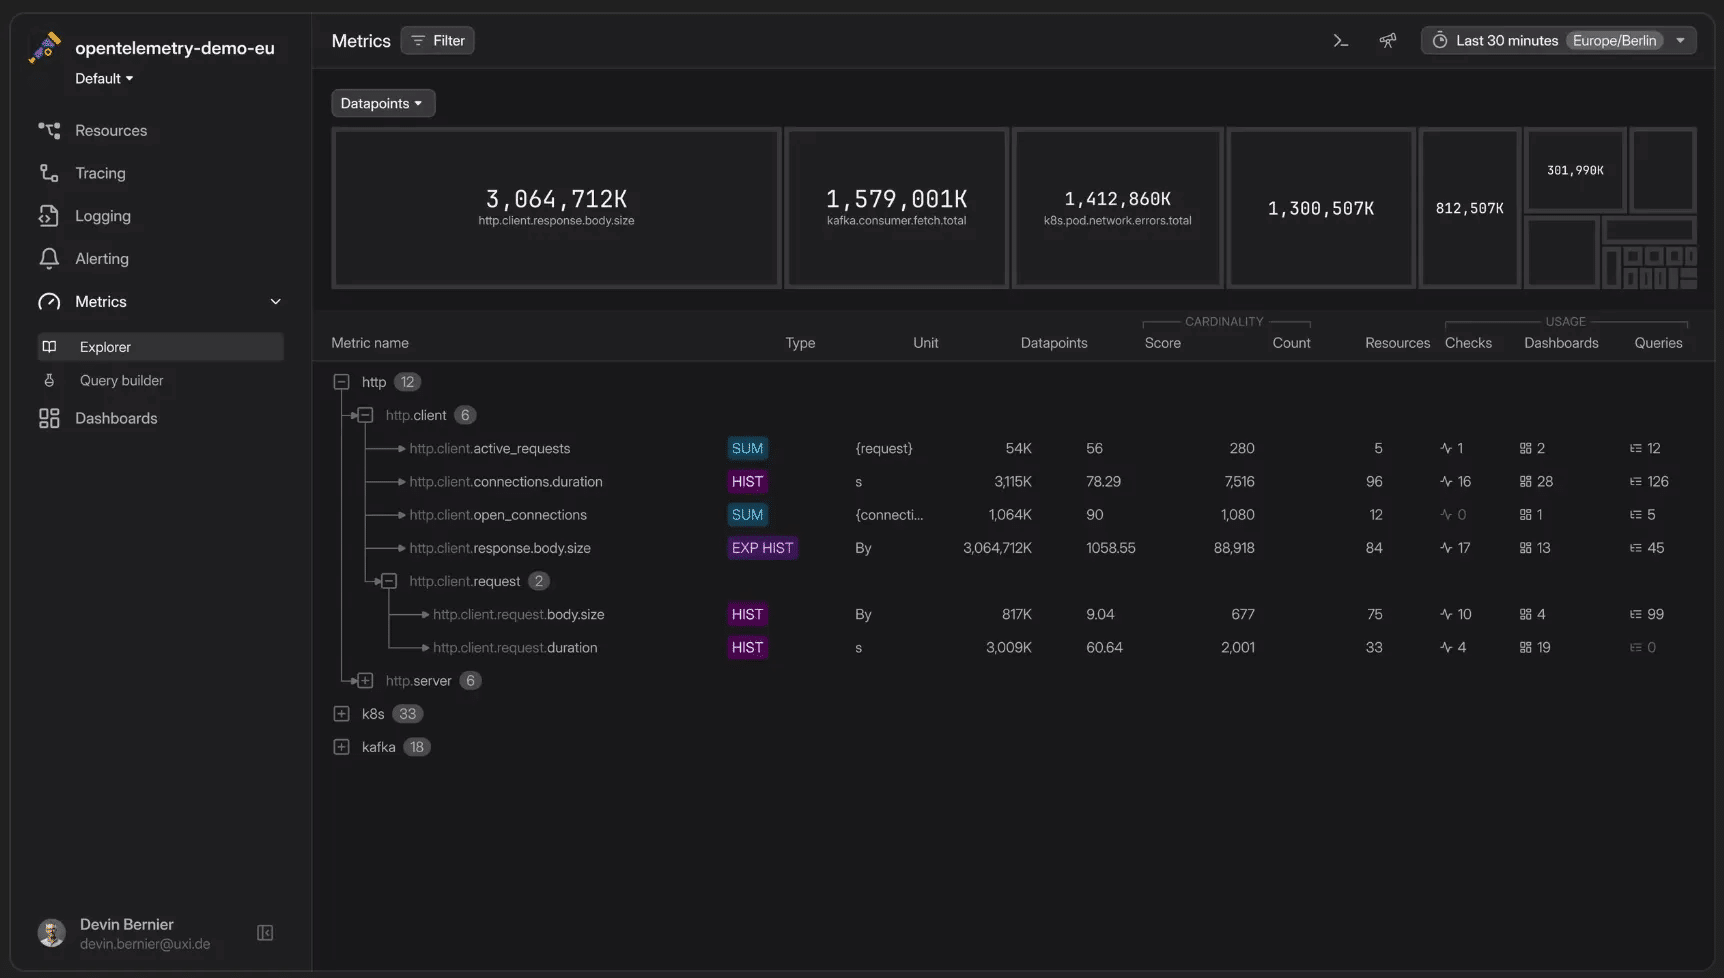The width and height of the screenshot is (1724, 978).
Task: Click the telescope icon near the time picker
Action: pyautogui.click(x=1388, y=40)
